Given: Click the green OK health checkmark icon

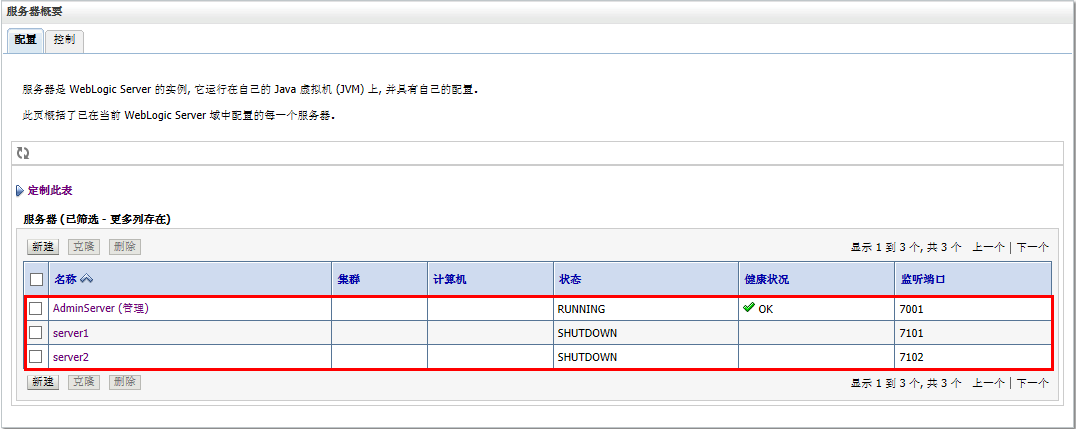Looking at the screenshot, I should pyautogui.click(x=749, y=308).
